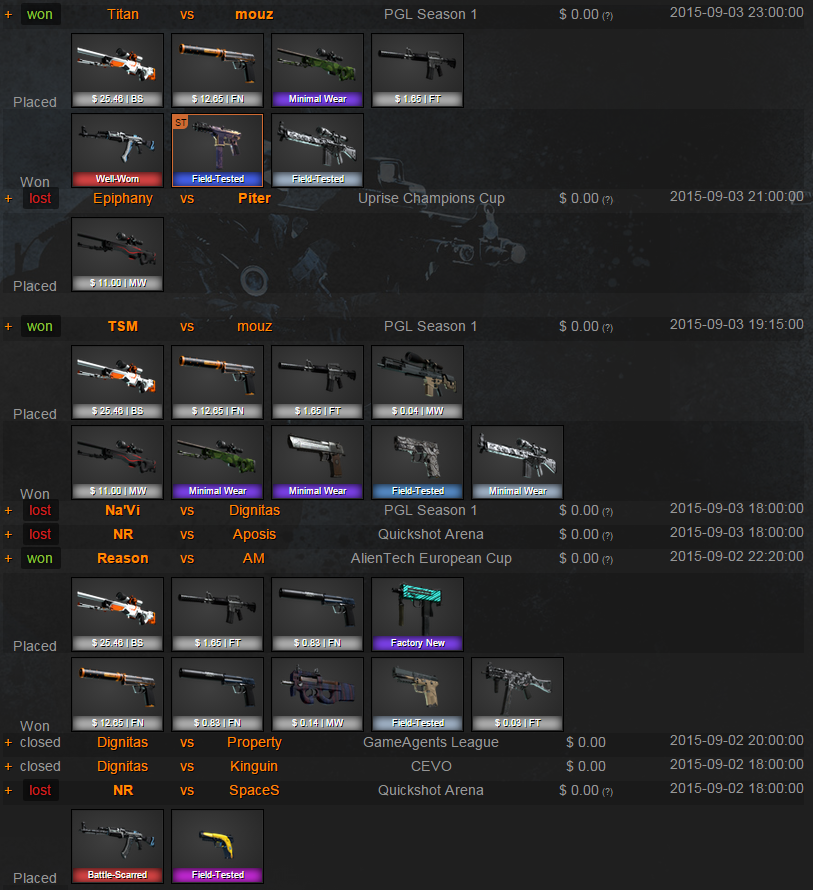This screenshot has height=890, width=813.
Task: Select $25.46 BS AWP placed on Reason match
Action: tap(118, 615)
